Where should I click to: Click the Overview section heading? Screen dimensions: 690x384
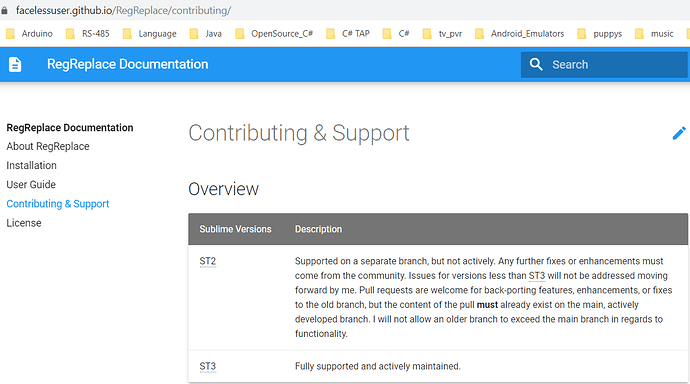(x=224, y=189)
